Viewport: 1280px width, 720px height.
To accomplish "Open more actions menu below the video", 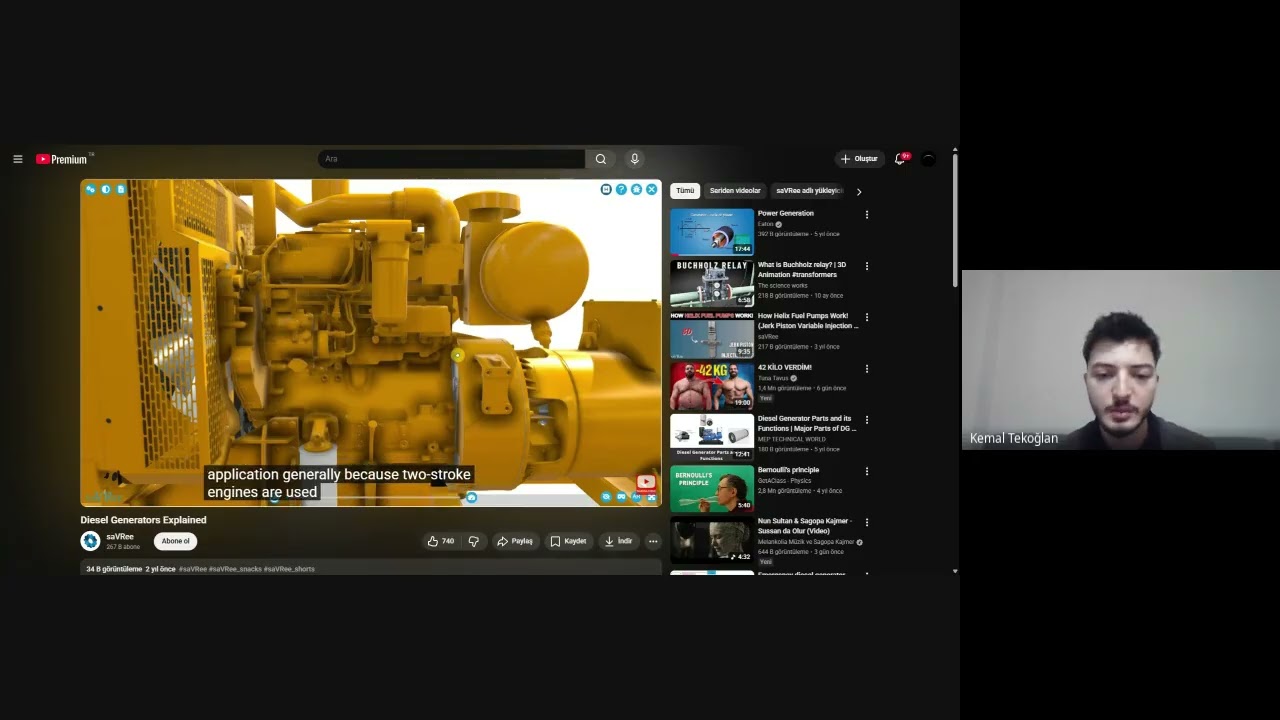I will pos(653,541).
